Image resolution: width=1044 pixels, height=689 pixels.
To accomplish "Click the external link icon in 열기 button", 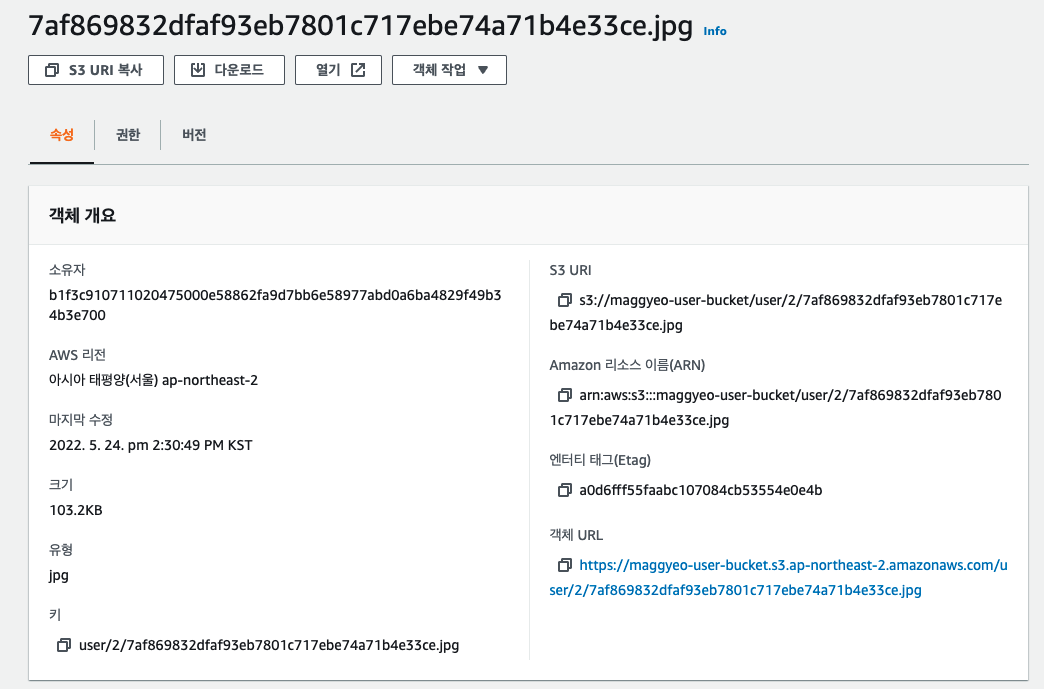I will pos(358,70).
